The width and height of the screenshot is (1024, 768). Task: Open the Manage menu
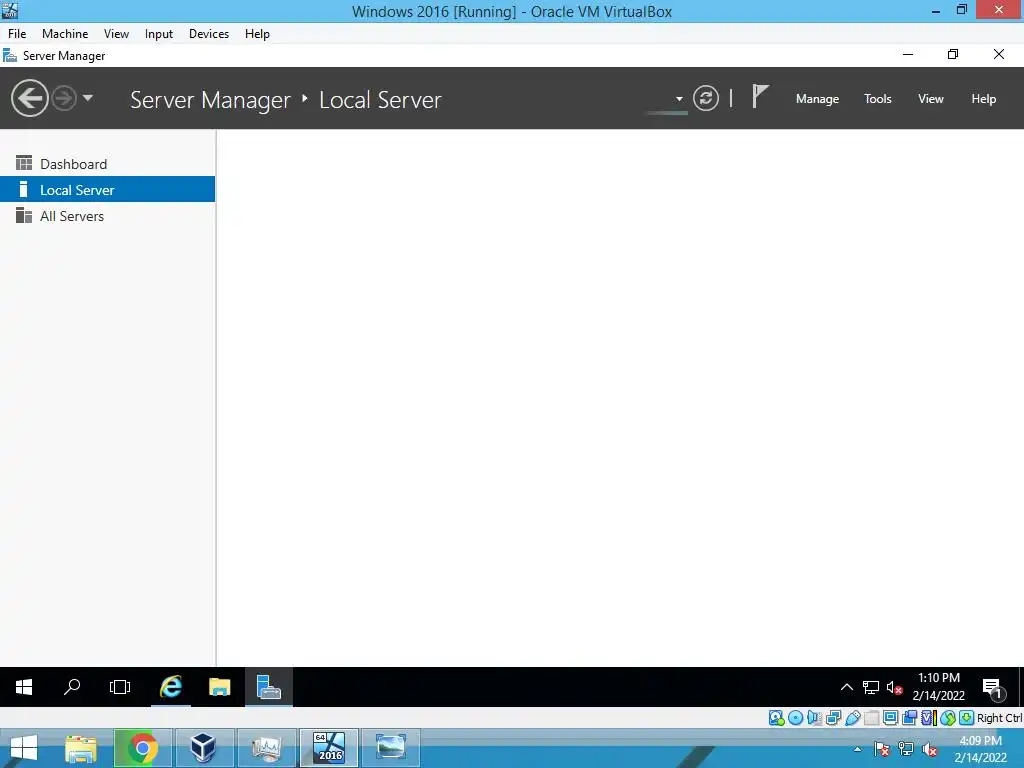(x=817, y=99)
